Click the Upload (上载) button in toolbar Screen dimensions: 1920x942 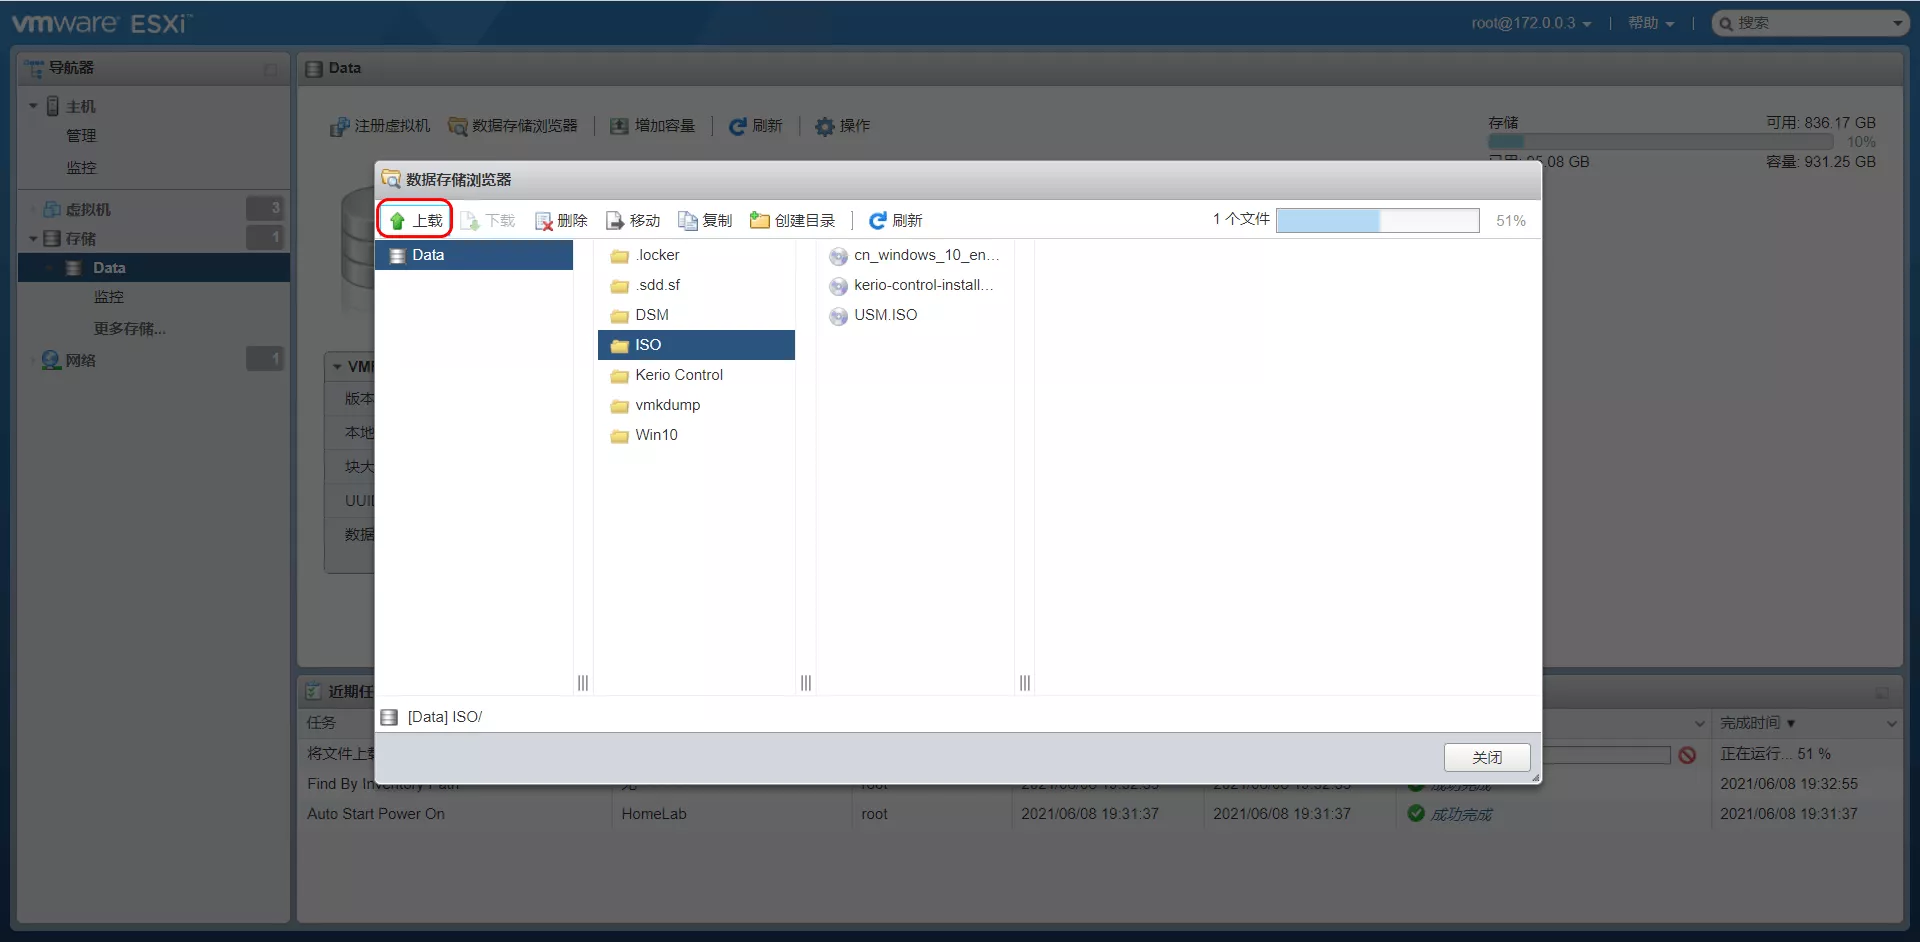pos(416,221)
